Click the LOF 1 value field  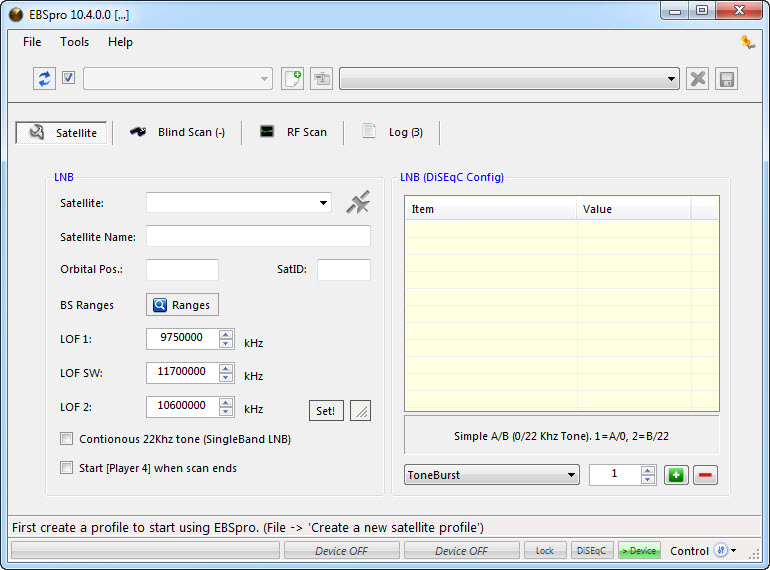(182, 338)
